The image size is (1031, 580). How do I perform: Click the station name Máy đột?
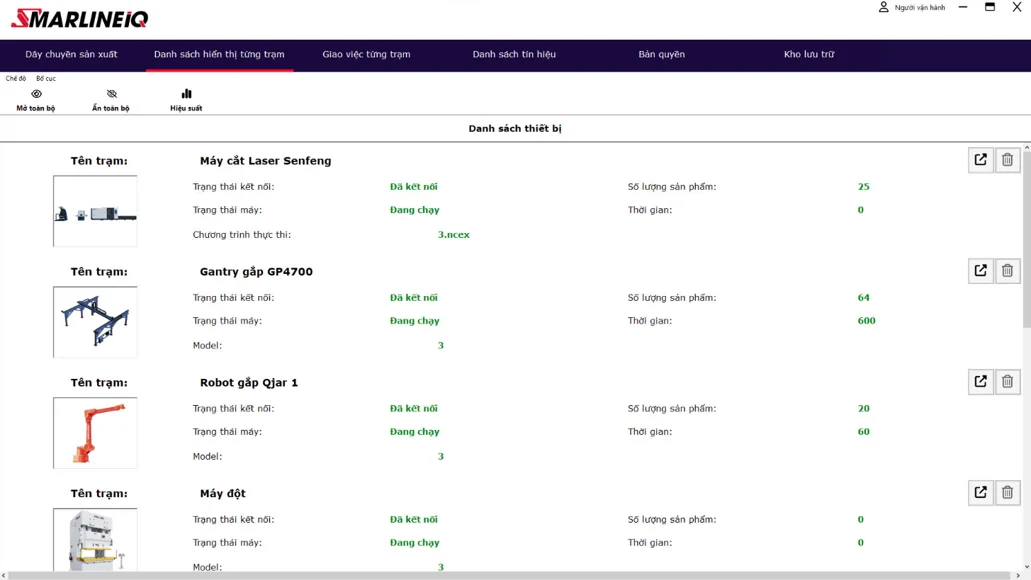tap(223, 493)
